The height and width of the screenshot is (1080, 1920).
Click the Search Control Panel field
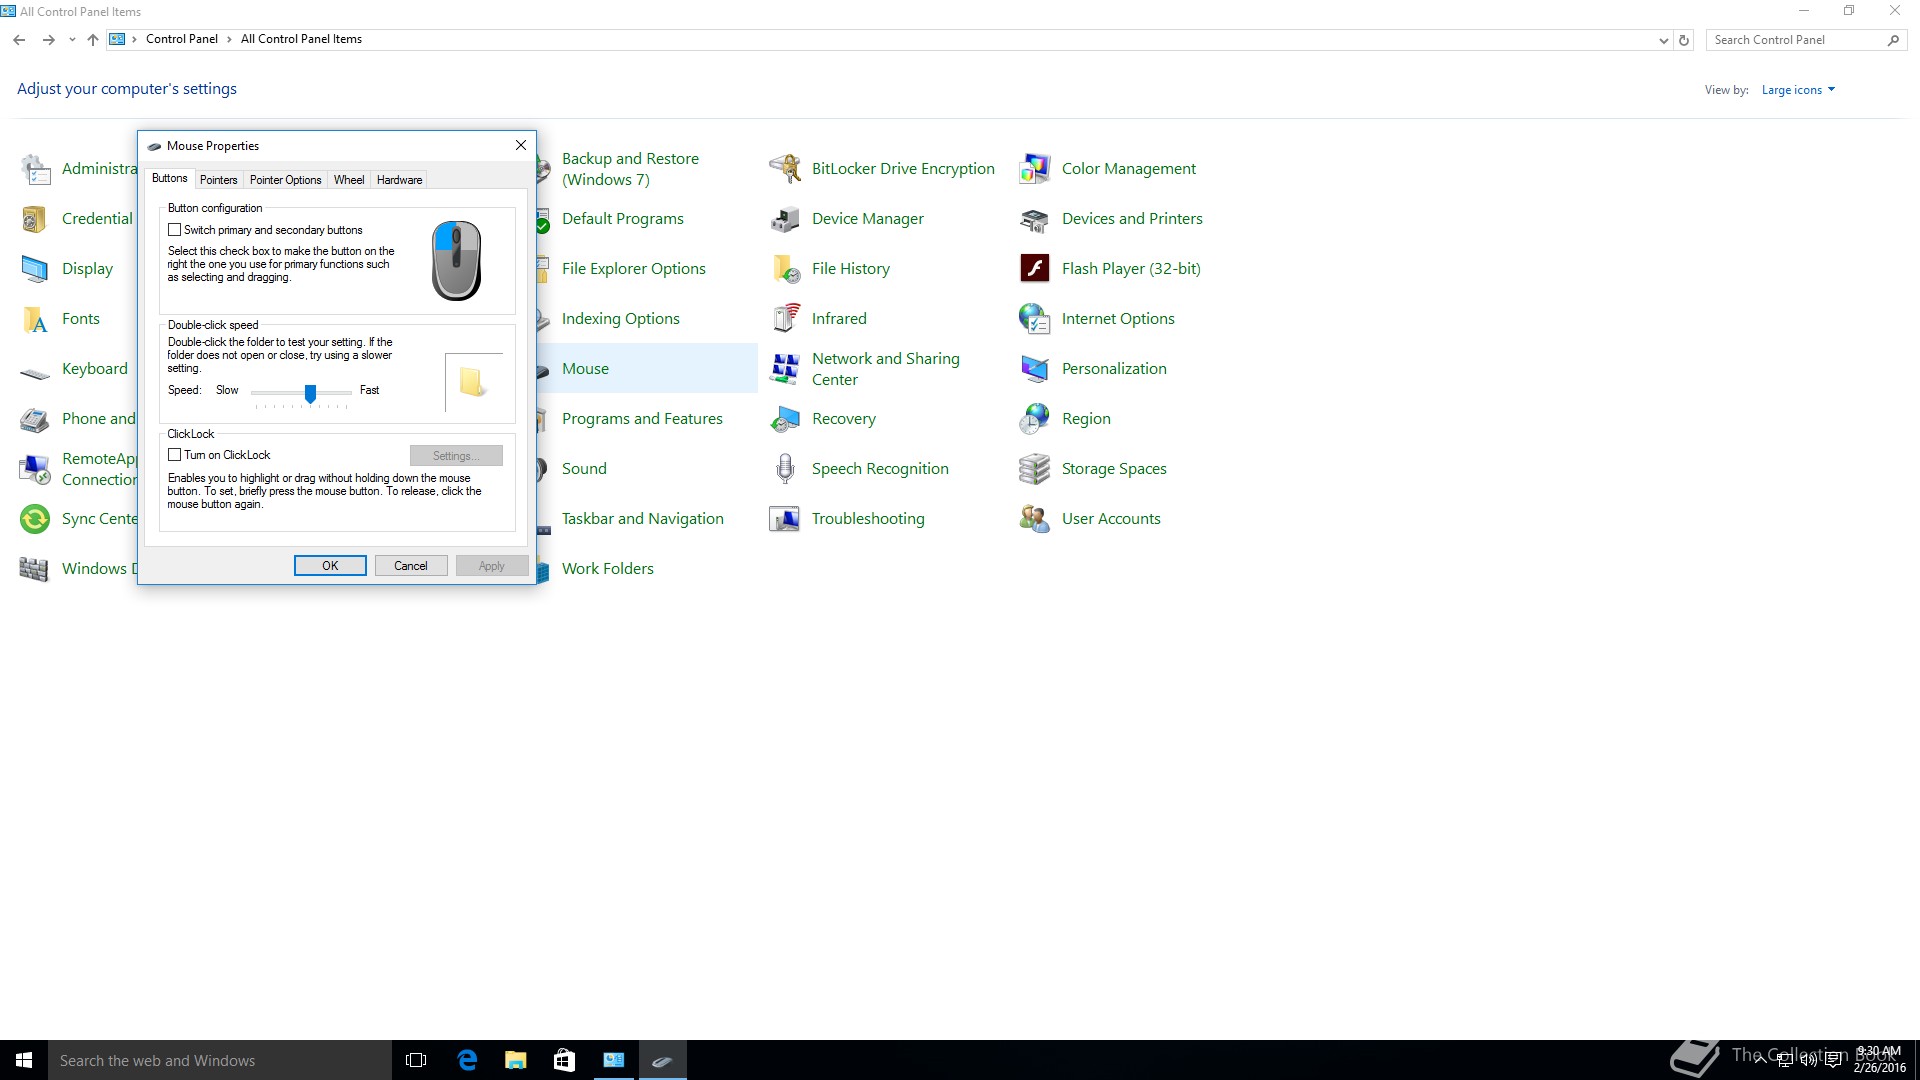click(x=1797, y=40)
